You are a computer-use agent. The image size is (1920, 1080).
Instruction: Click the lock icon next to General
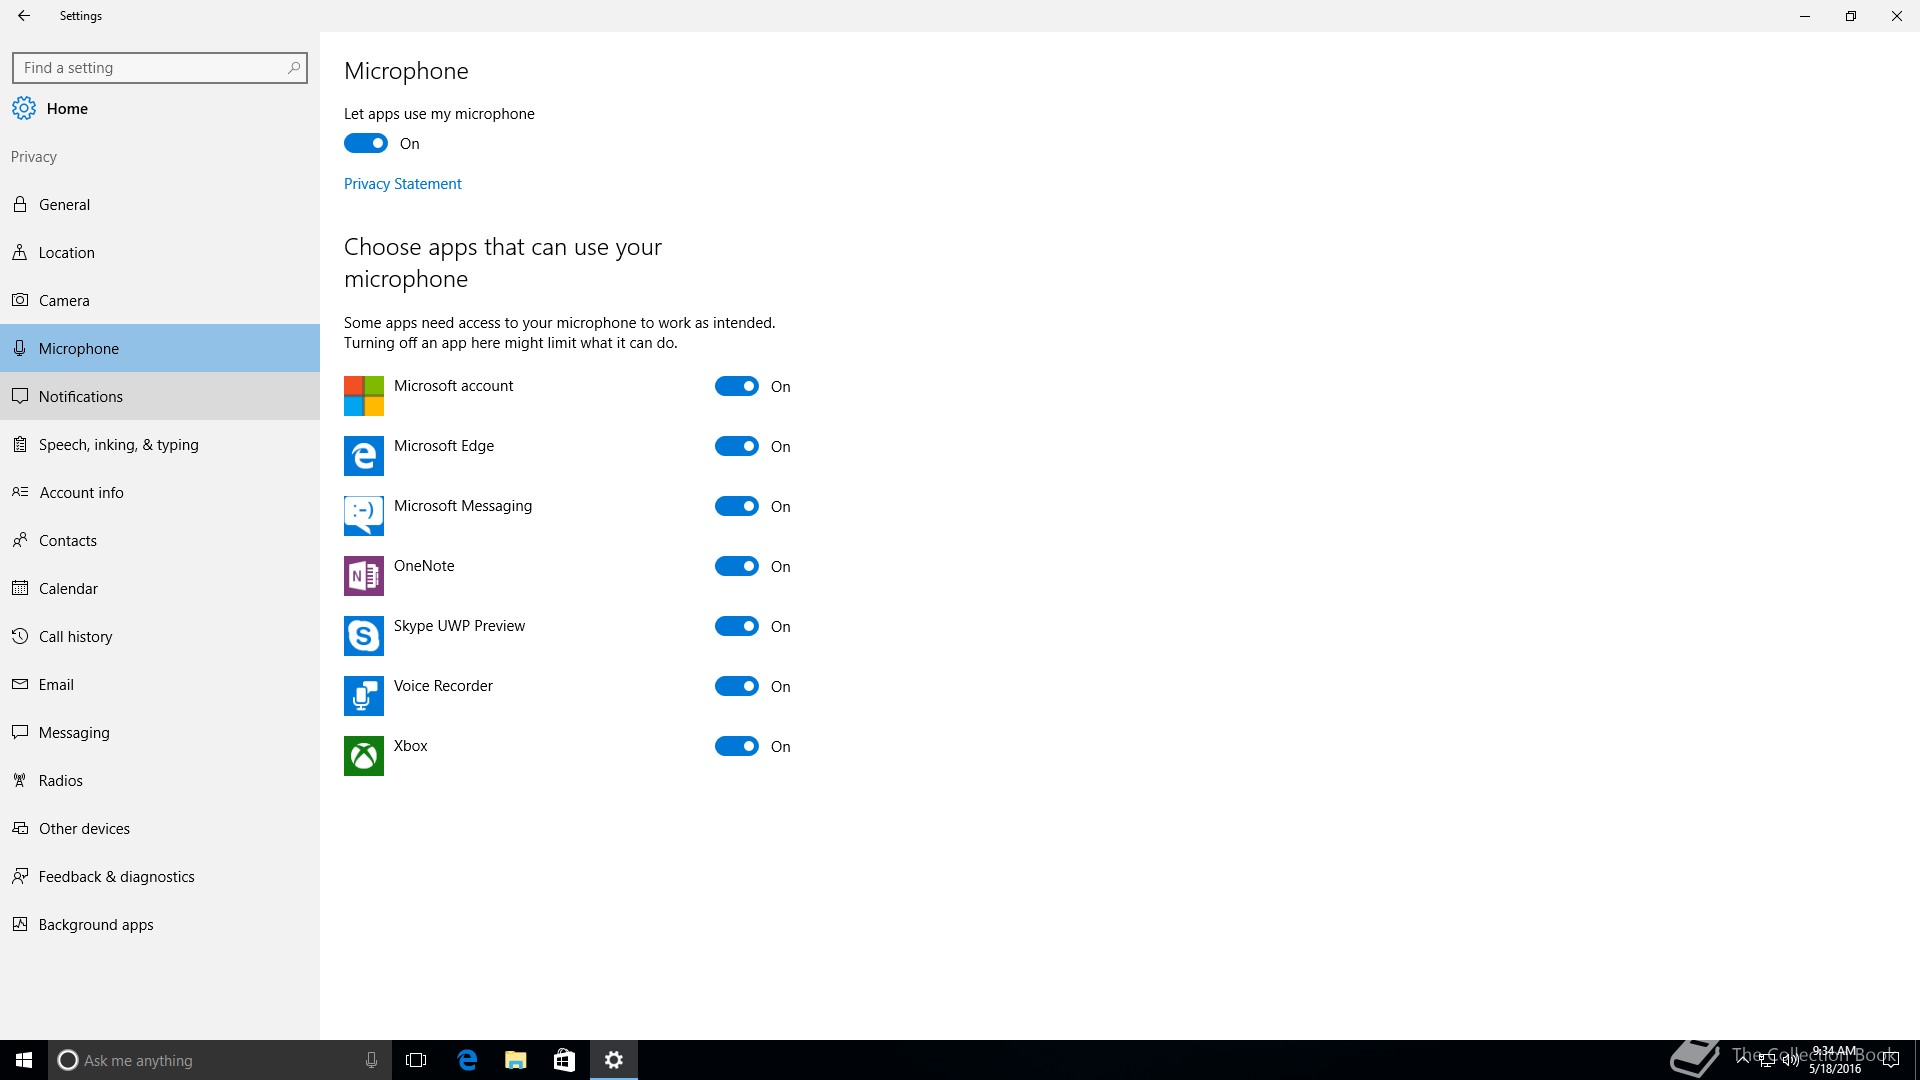[x=20, y=204]
